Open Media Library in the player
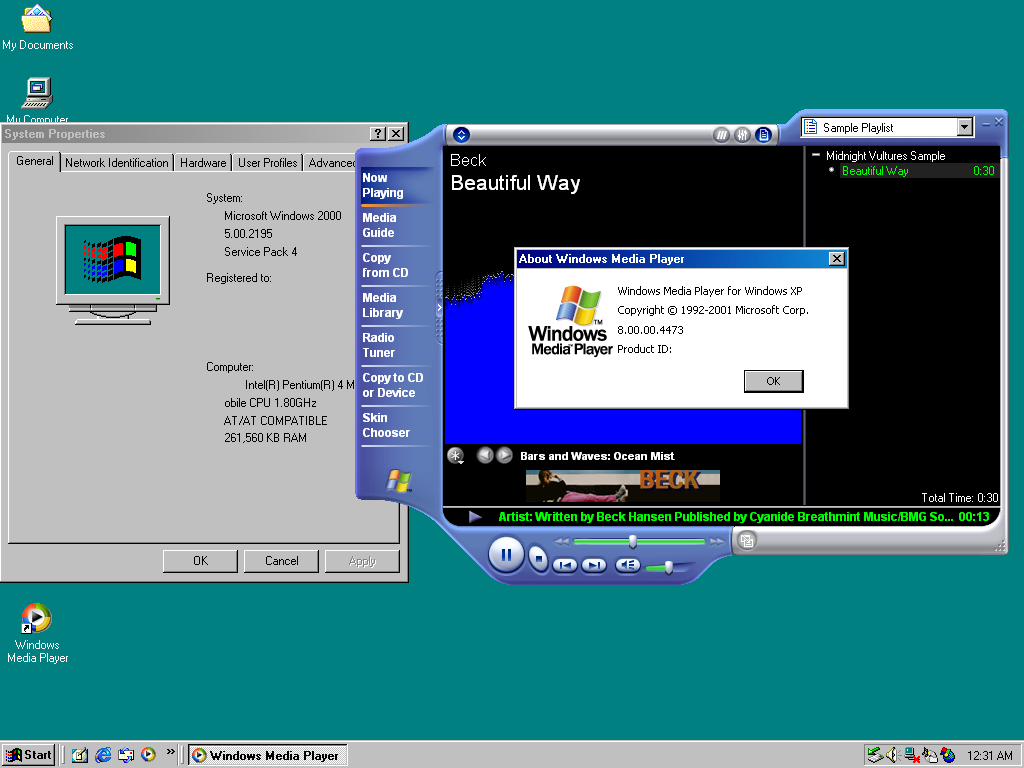 [x=382, y=305]
